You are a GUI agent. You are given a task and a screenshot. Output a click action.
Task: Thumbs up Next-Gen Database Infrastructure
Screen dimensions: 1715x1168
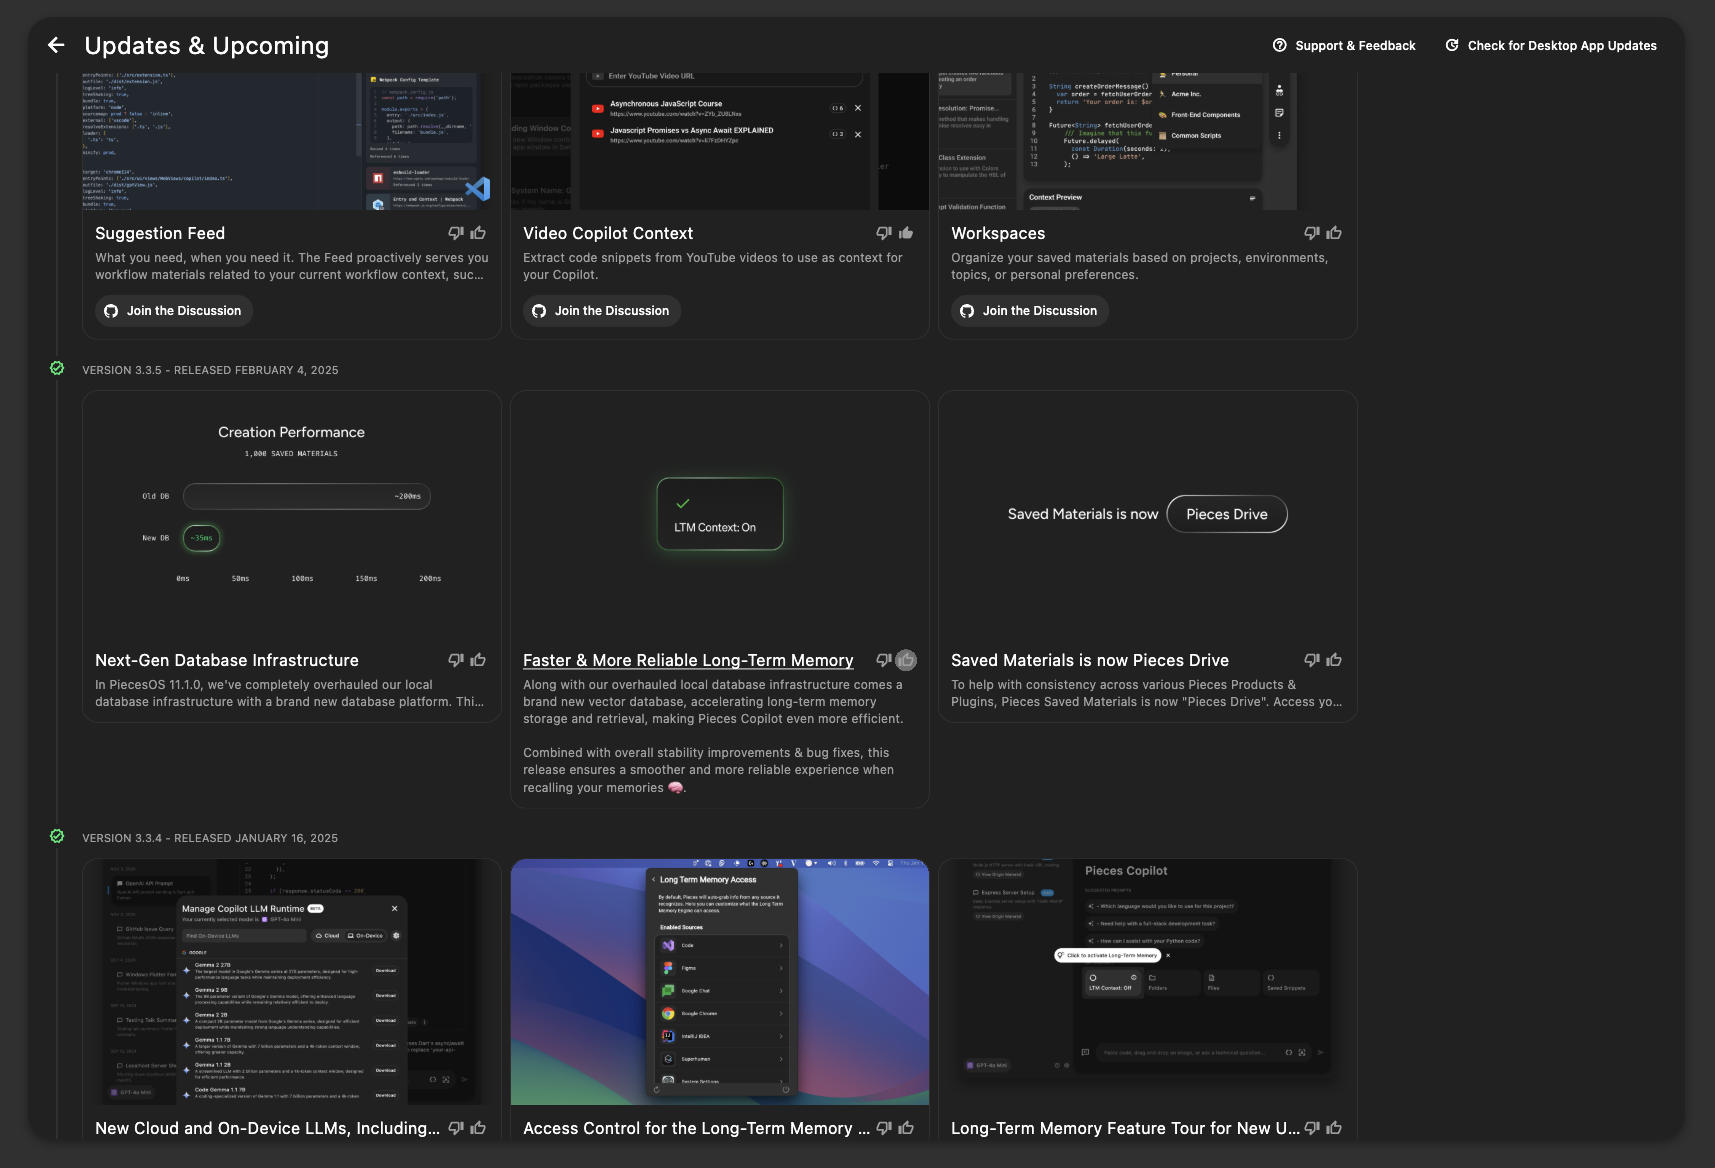(478, 660)
